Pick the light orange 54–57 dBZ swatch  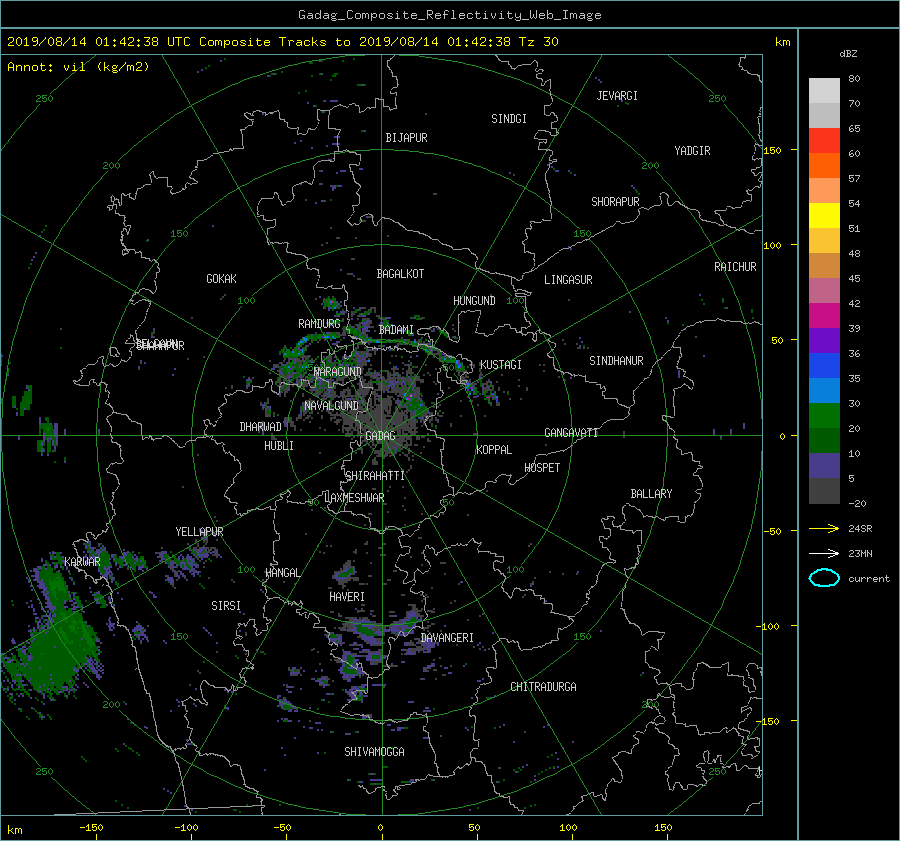click(824, 191)
